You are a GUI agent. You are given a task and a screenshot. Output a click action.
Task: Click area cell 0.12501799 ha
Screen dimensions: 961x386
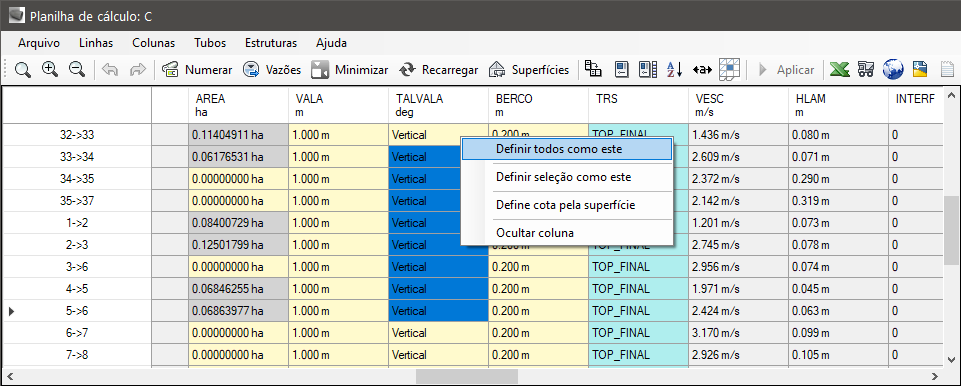coord(238,245)
